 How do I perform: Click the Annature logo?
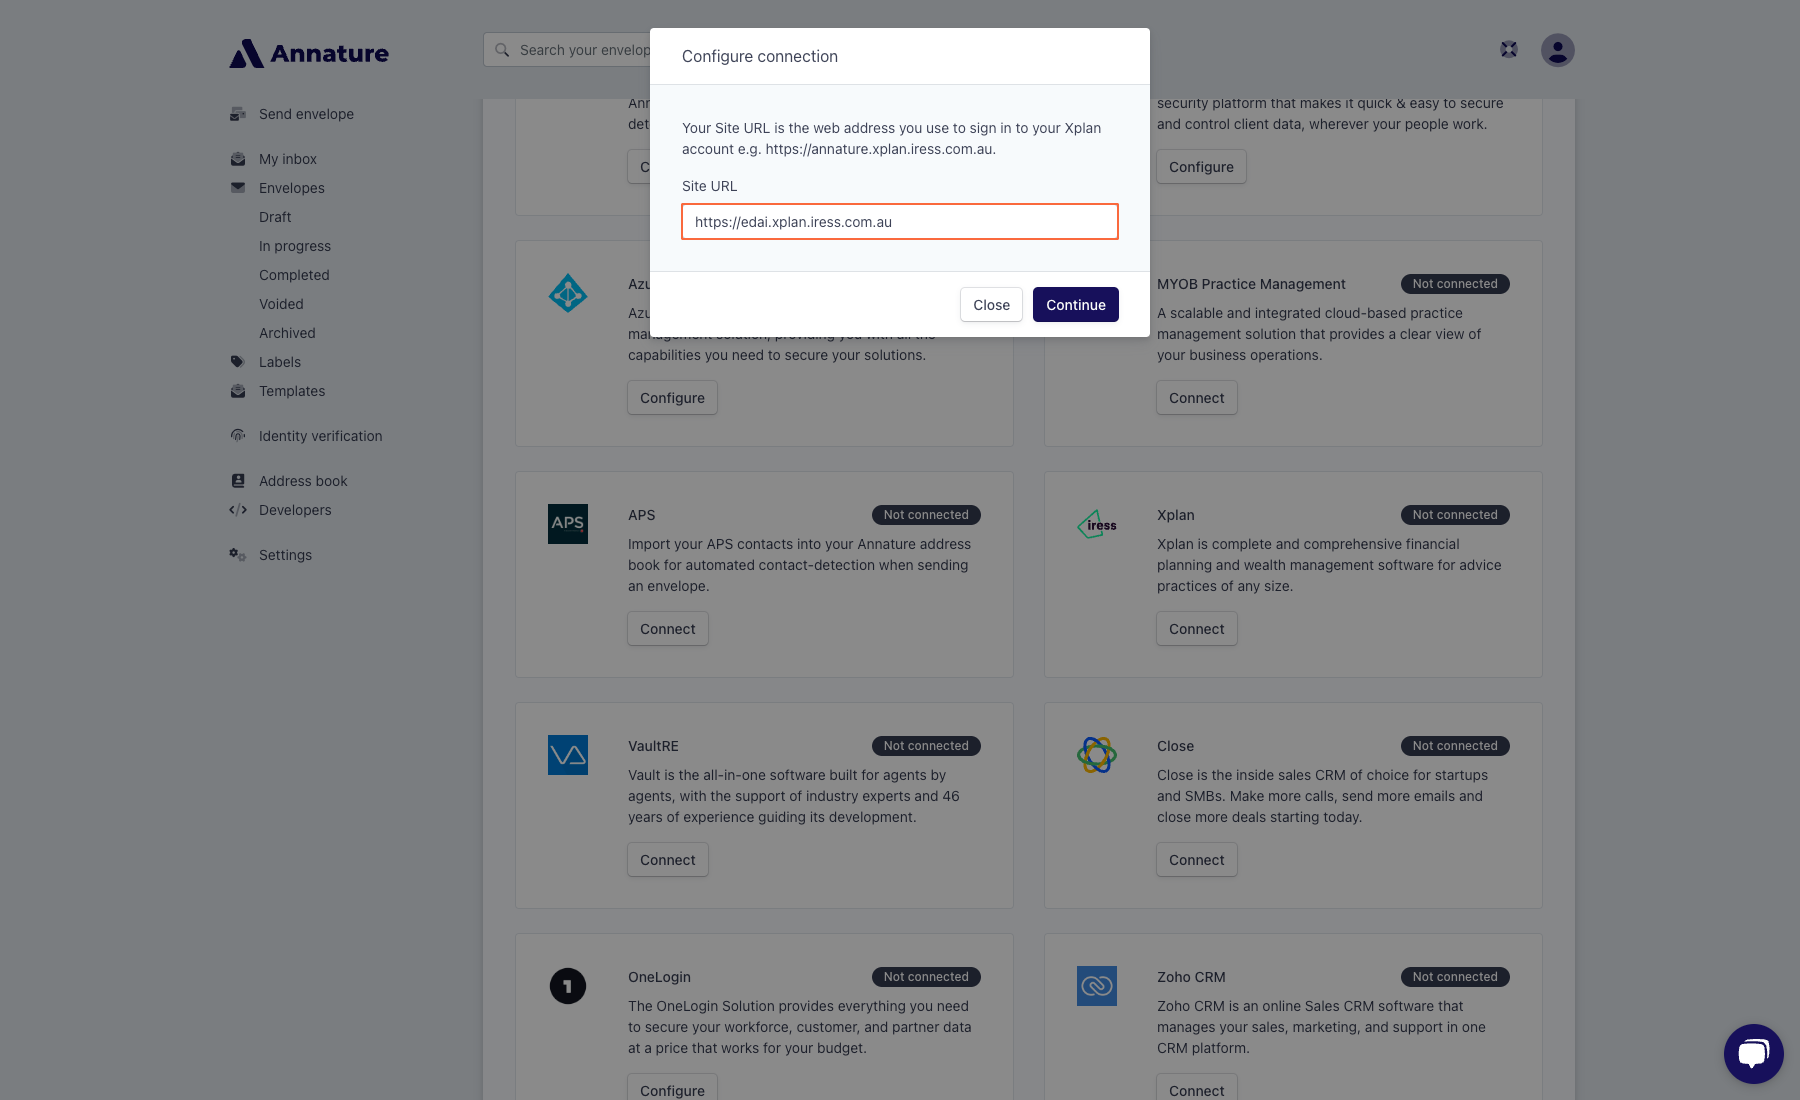coord(308,53)
